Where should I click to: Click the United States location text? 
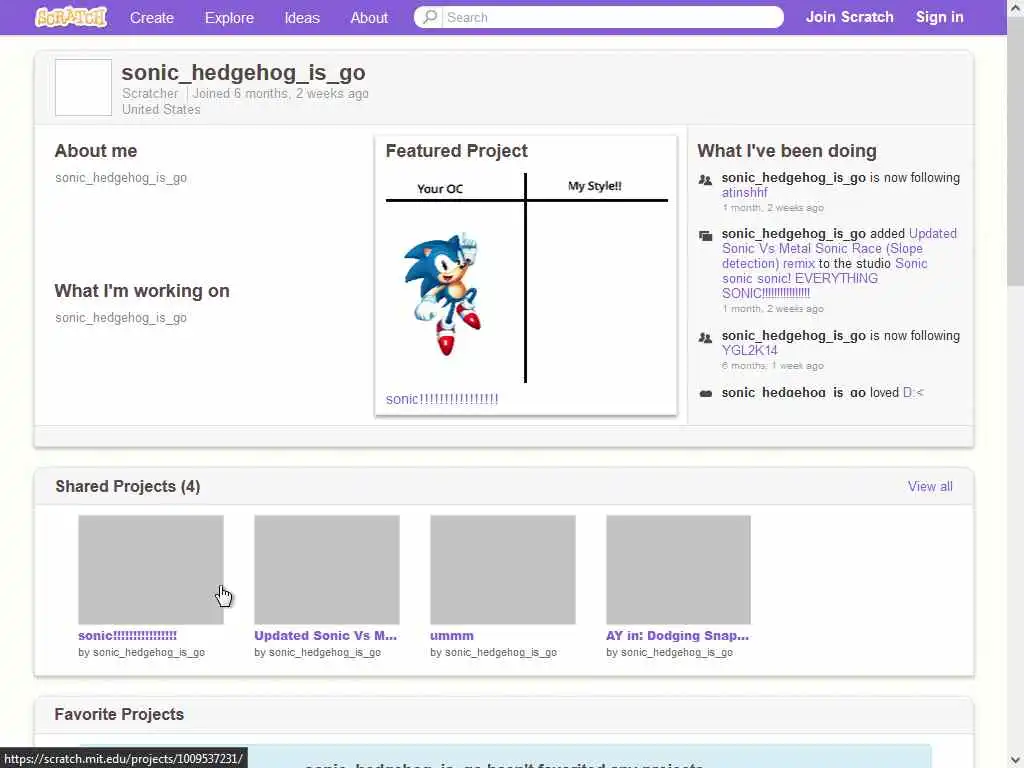point(161,110)
